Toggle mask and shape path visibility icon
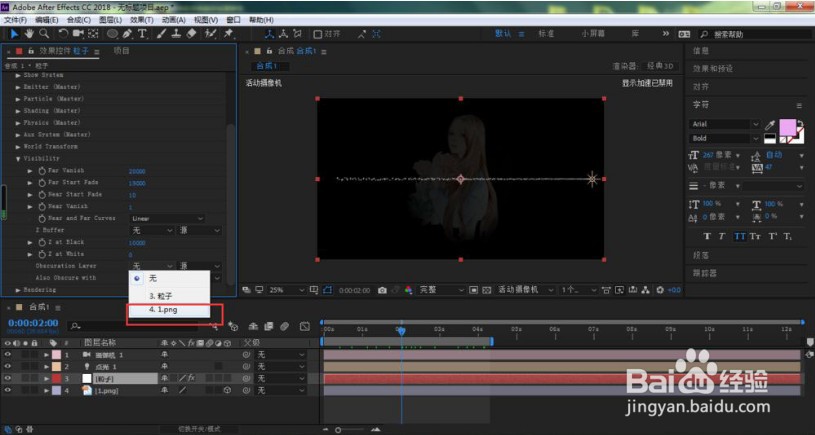Image resolution: width=815 pixels, height=435 pixels. [327, 290]
